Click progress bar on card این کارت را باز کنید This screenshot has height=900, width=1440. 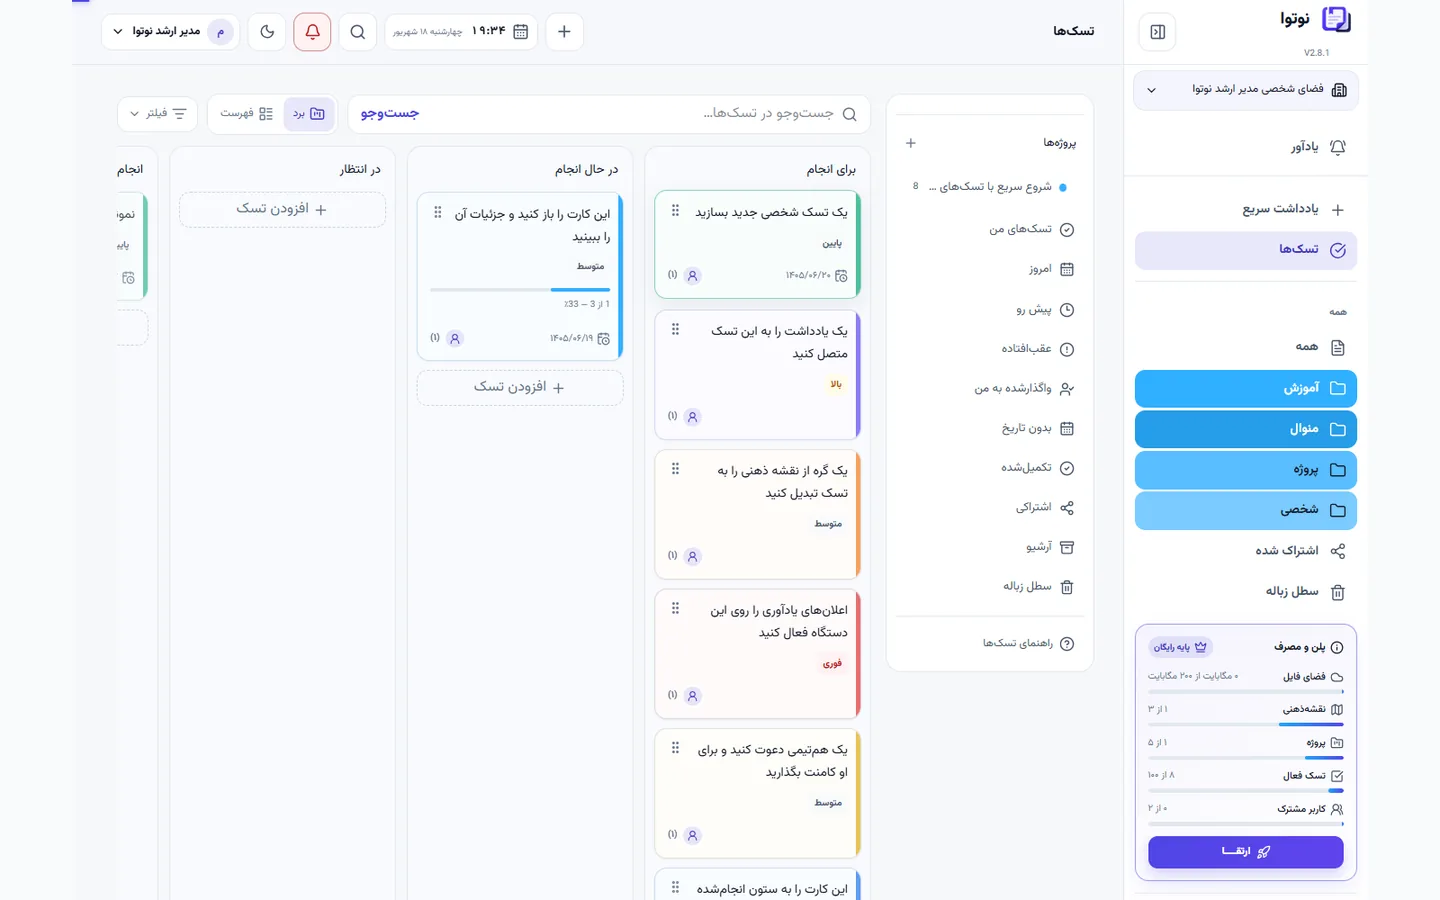click(520, 290)
